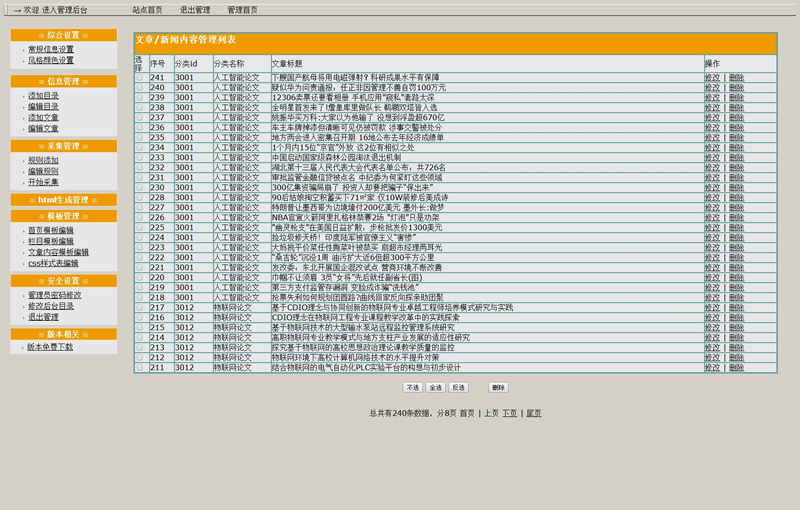Select the checkbox in row 230
800x510 pixels.
click(x=140, y=187)
